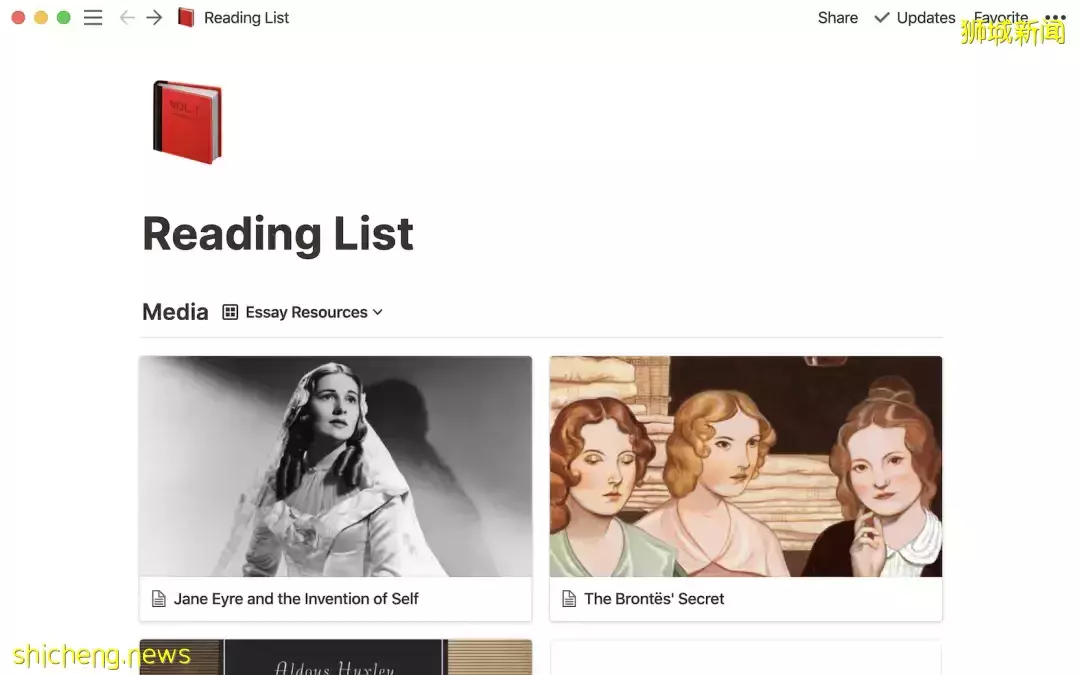Click the red book icon in breadcrumb
1080x675 pixels.
(186, 18)
